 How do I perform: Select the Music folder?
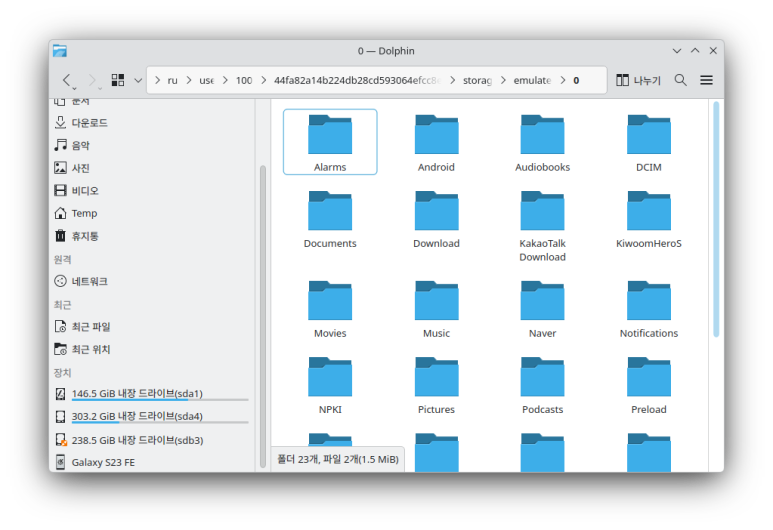(436, 308)
